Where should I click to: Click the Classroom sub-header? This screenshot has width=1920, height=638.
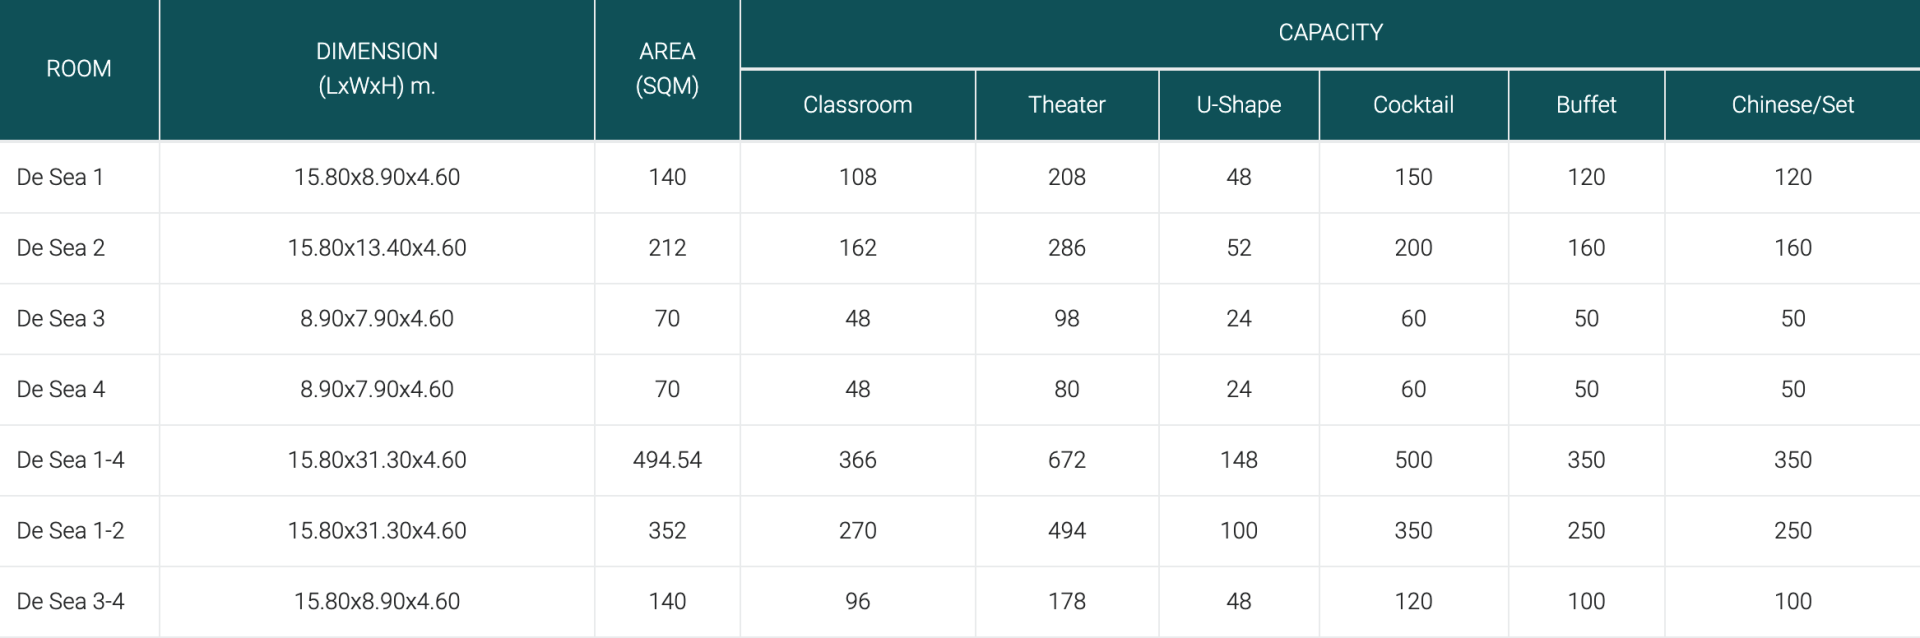[x=858, y=105]
